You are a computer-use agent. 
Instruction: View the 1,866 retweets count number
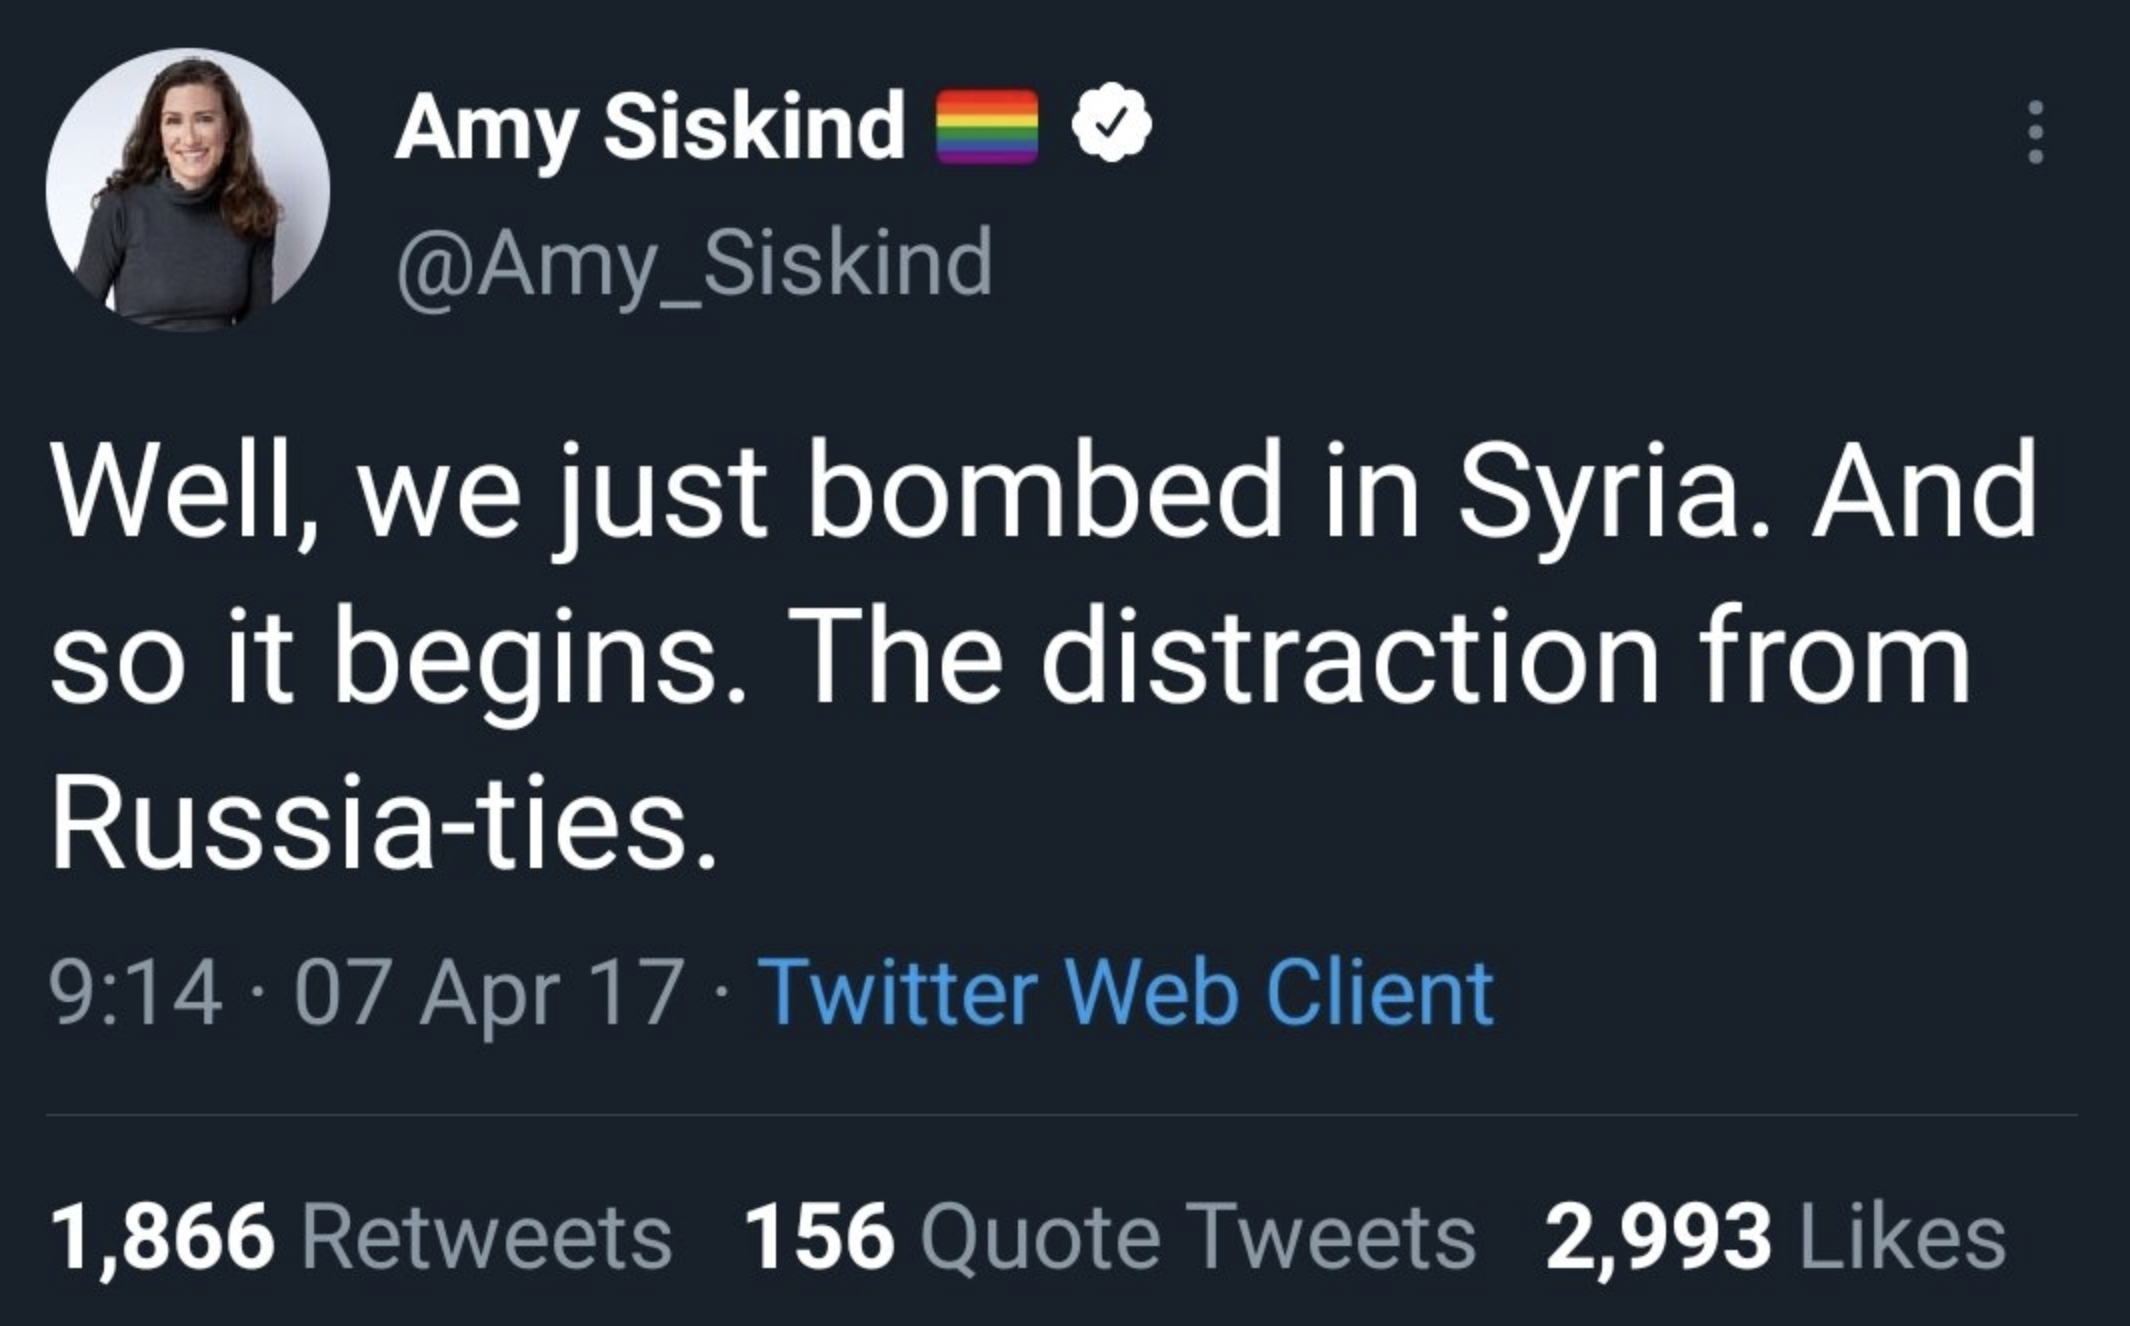point(162,1237)
